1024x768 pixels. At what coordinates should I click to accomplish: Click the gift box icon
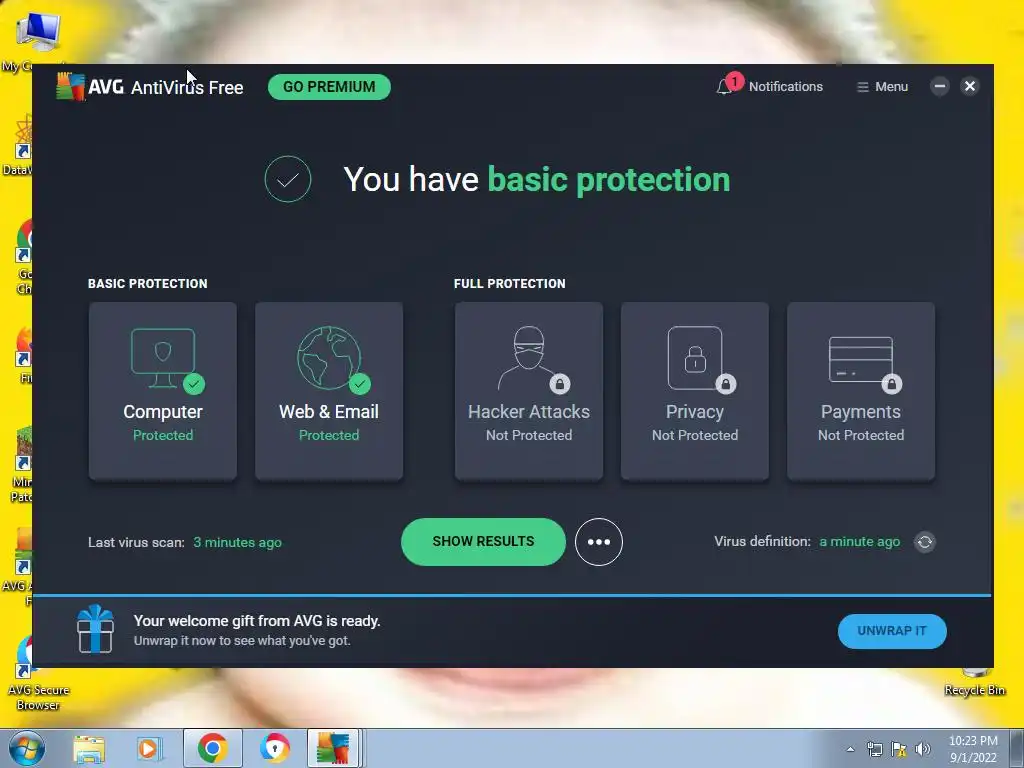(95, 629)
